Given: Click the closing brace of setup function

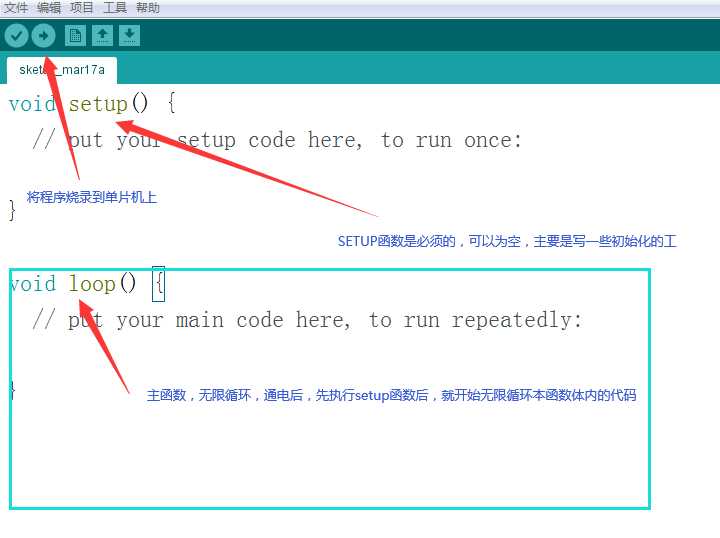Looking at the screenshot, I should (x=12, y=210).
